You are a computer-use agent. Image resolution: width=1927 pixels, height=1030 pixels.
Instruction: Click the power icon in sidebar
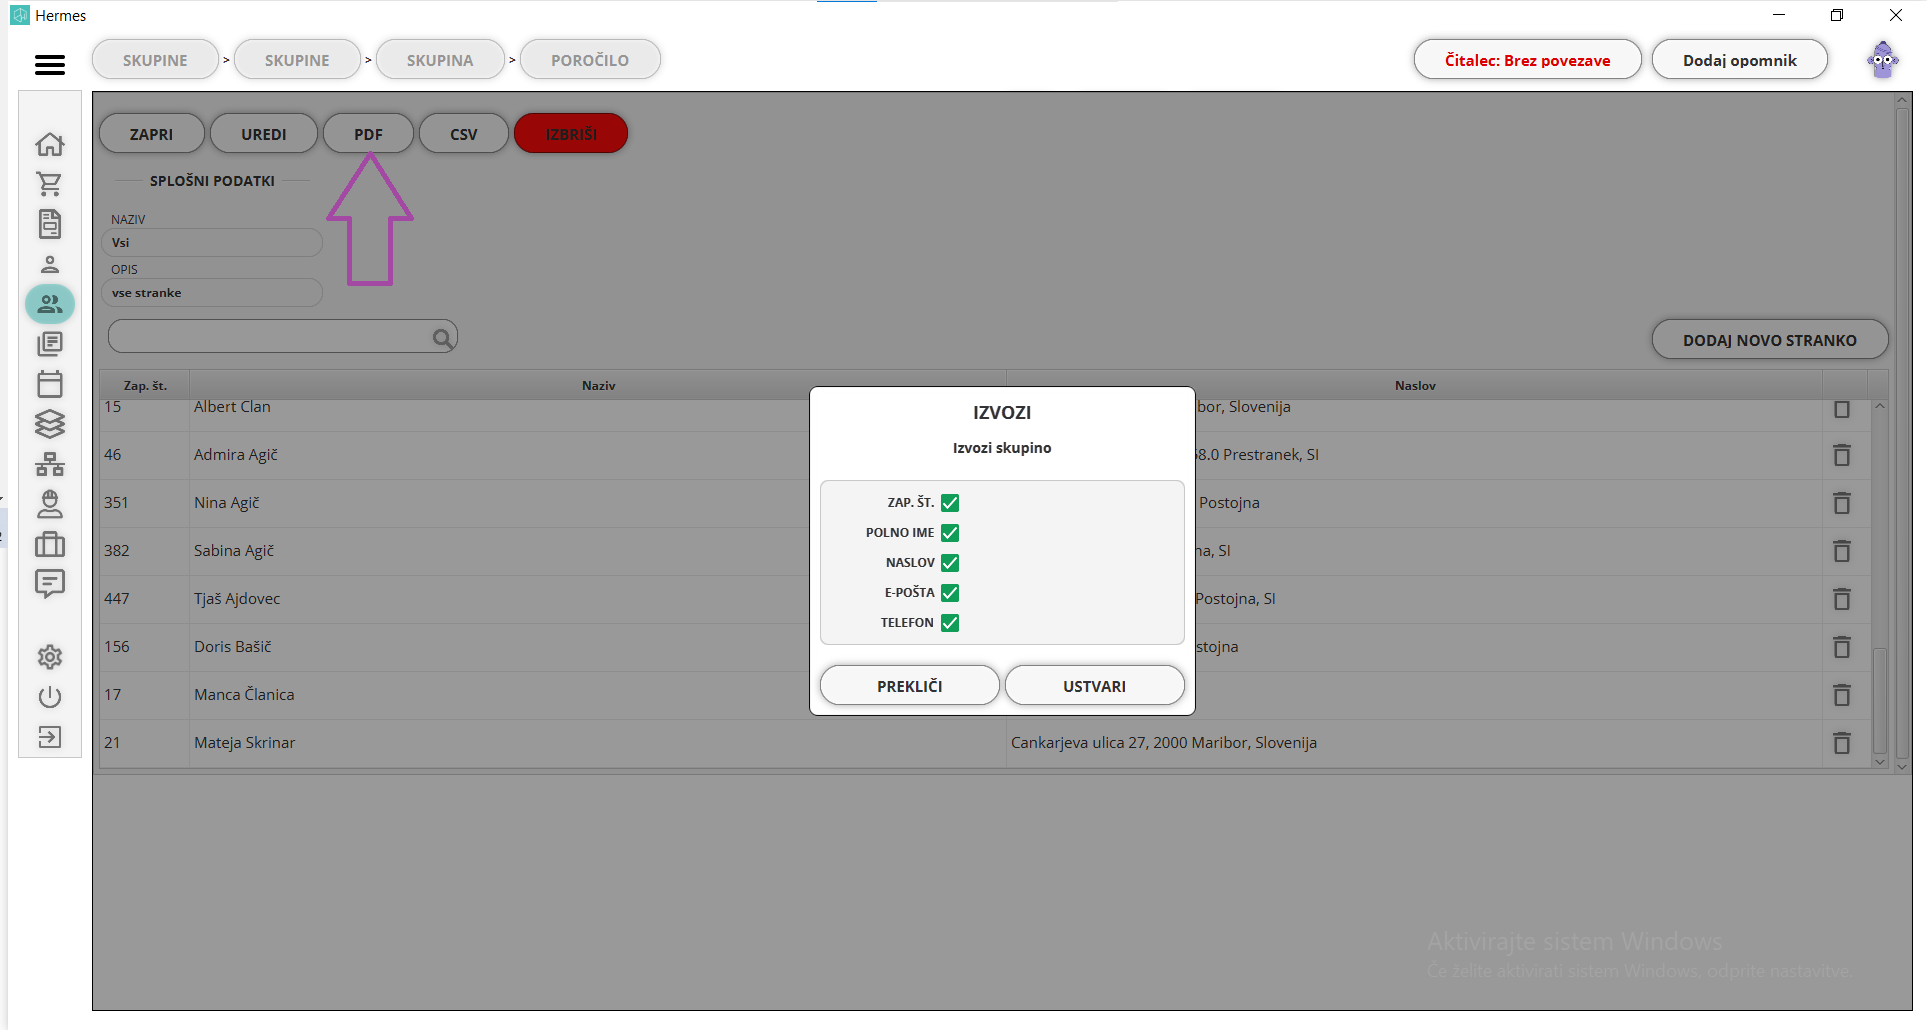pyautogui.click(x=50, y=697)
